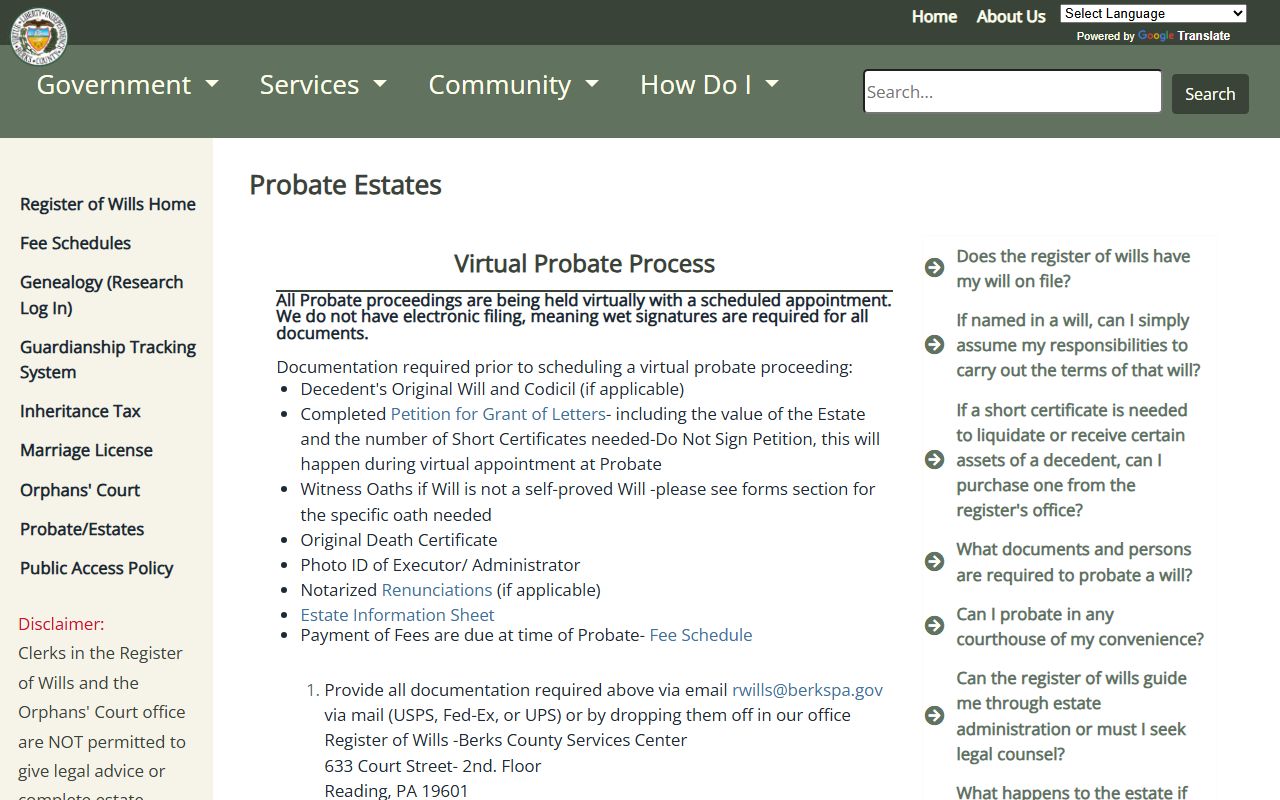
Task: Open Fee Schedules in sidebar
Action: [x=75, y=243]
